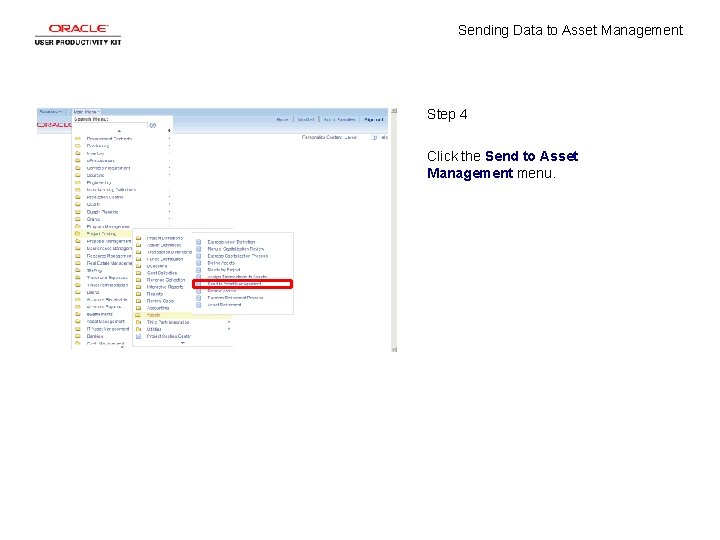Image resolution: width=720 pixels, height=540 pixels.
Task: Open the Main Menu dropdown
Action: click(x=86, y=112)
